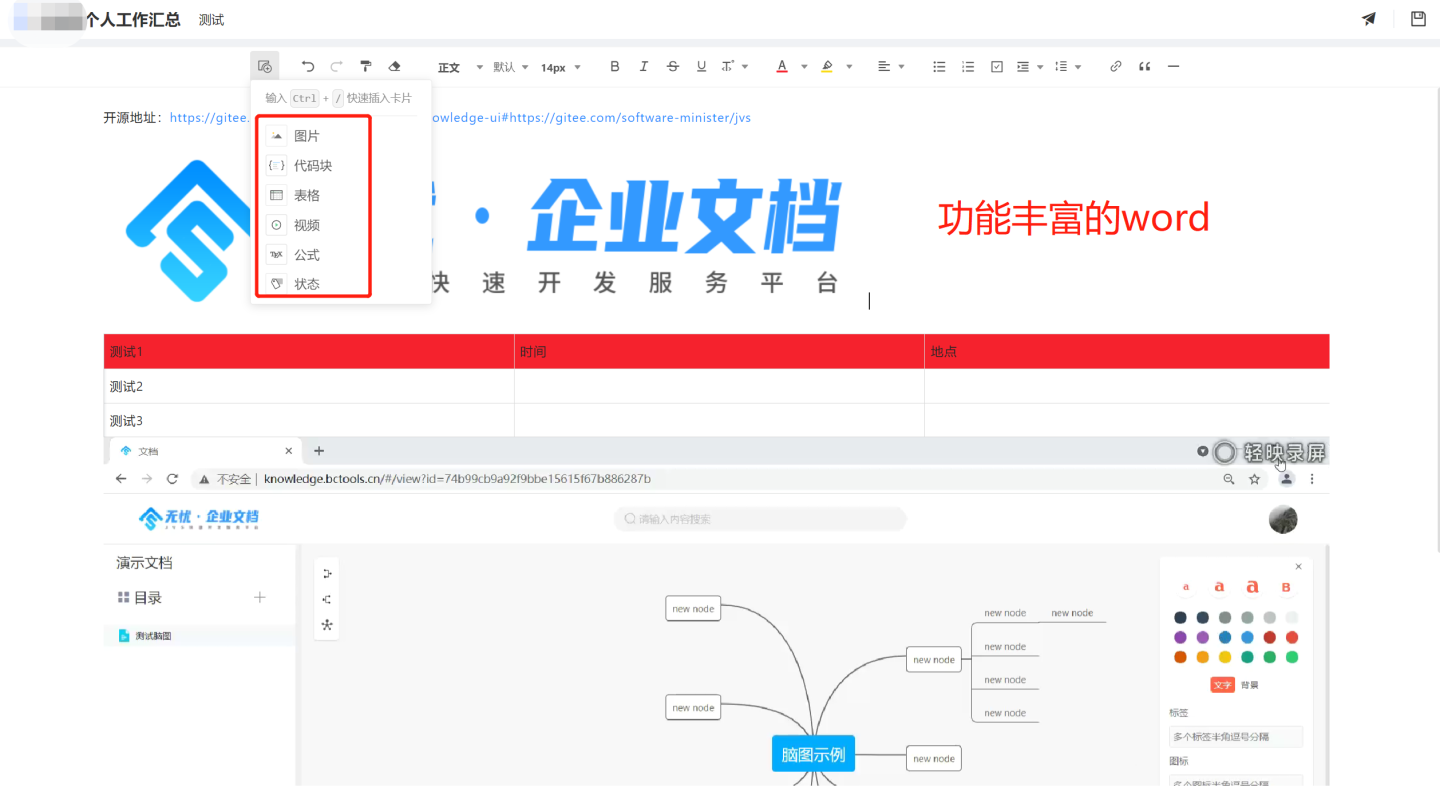The image size is (1440, 788).
Task: Choose 视频 from the insert menu
Action: [x=341, y=225]
